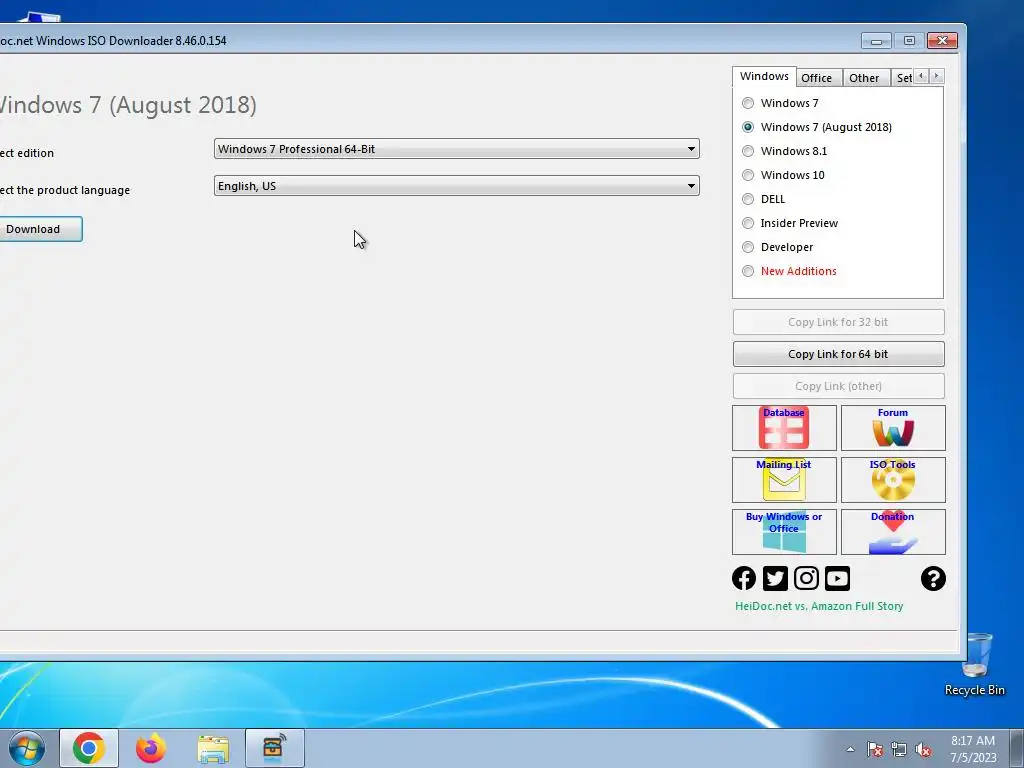Click the network tray icon
The height and width of the screenshot is (768, 1024).
pyautogui.click(x=899, y=749)
